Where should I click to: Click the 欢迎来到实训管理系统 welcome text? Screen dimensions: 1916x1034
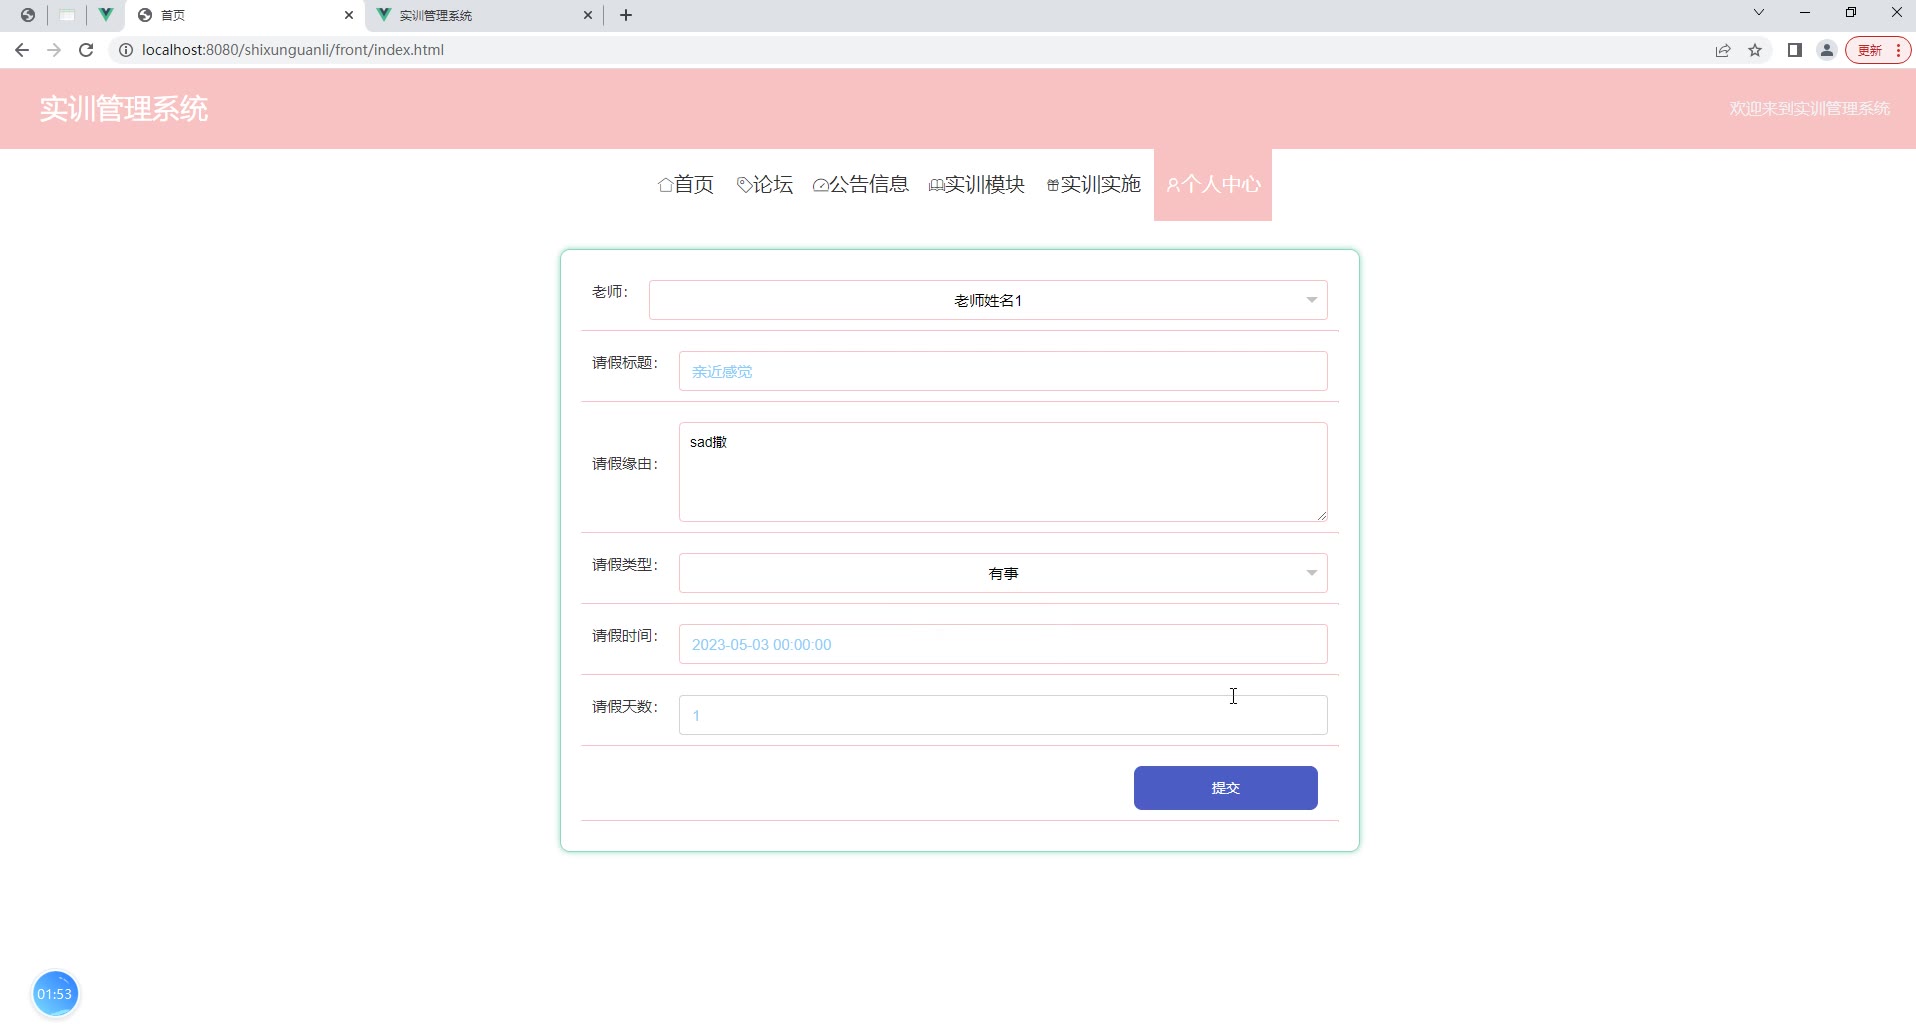1809,109
